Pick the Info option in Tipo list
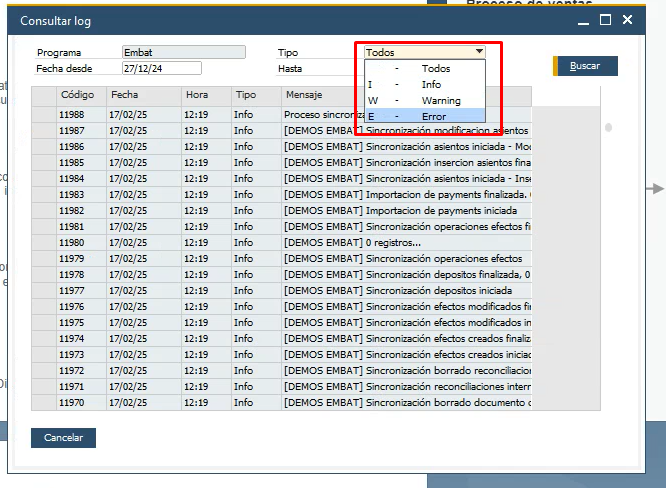The image size is (666, 488). tap(425, 84)
